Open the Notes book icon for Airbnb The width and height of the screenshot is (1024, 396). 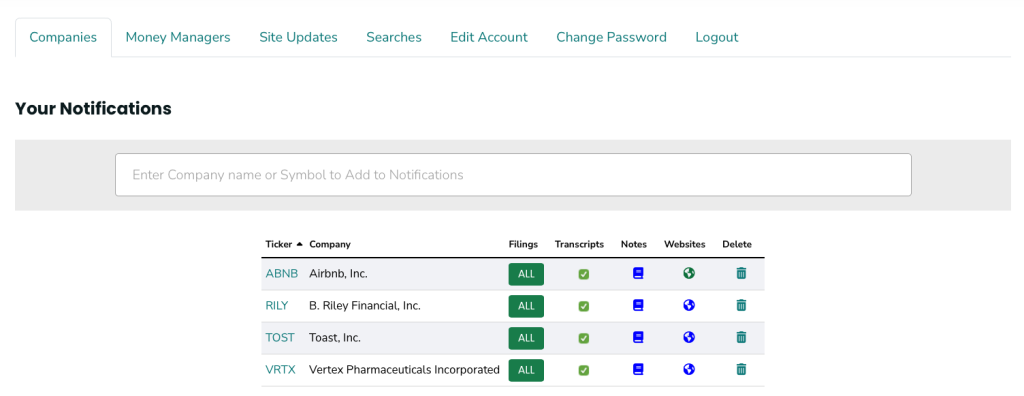pos(638,273)
